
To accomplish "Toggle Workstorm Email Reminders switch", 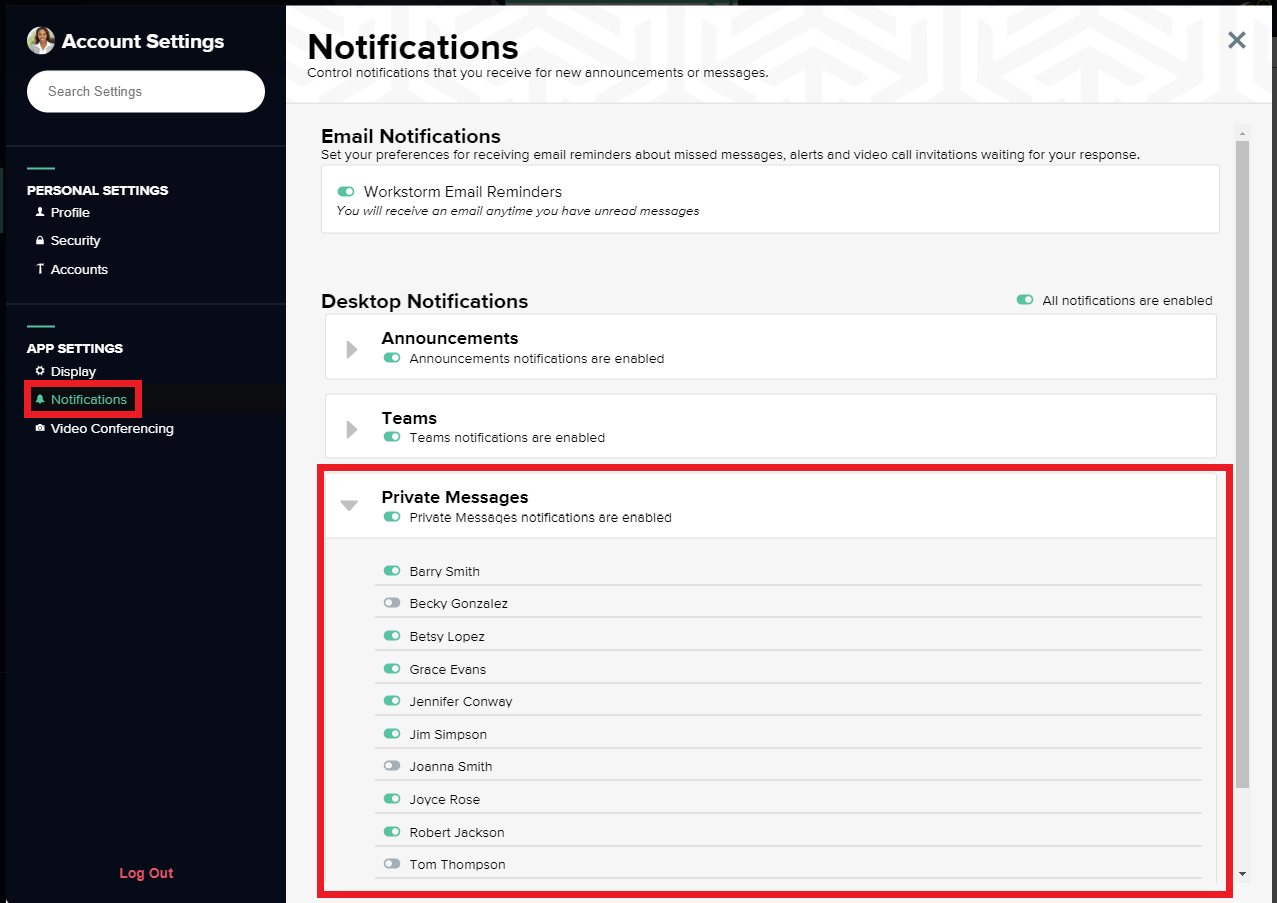I will (x=347, y=191).
